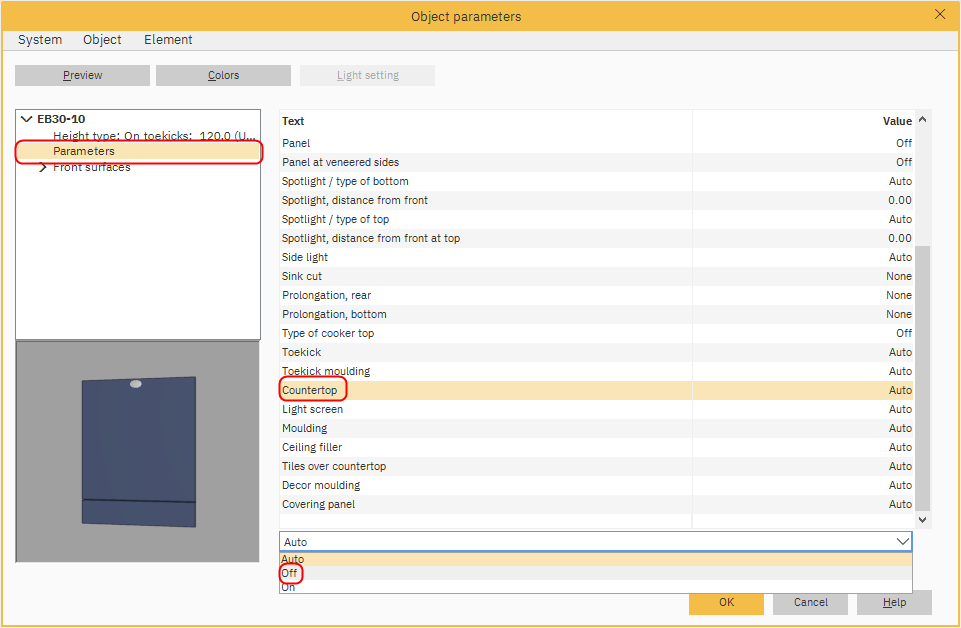Select the Sink cut parameter row
961x628 pixels.
(302, 276)
